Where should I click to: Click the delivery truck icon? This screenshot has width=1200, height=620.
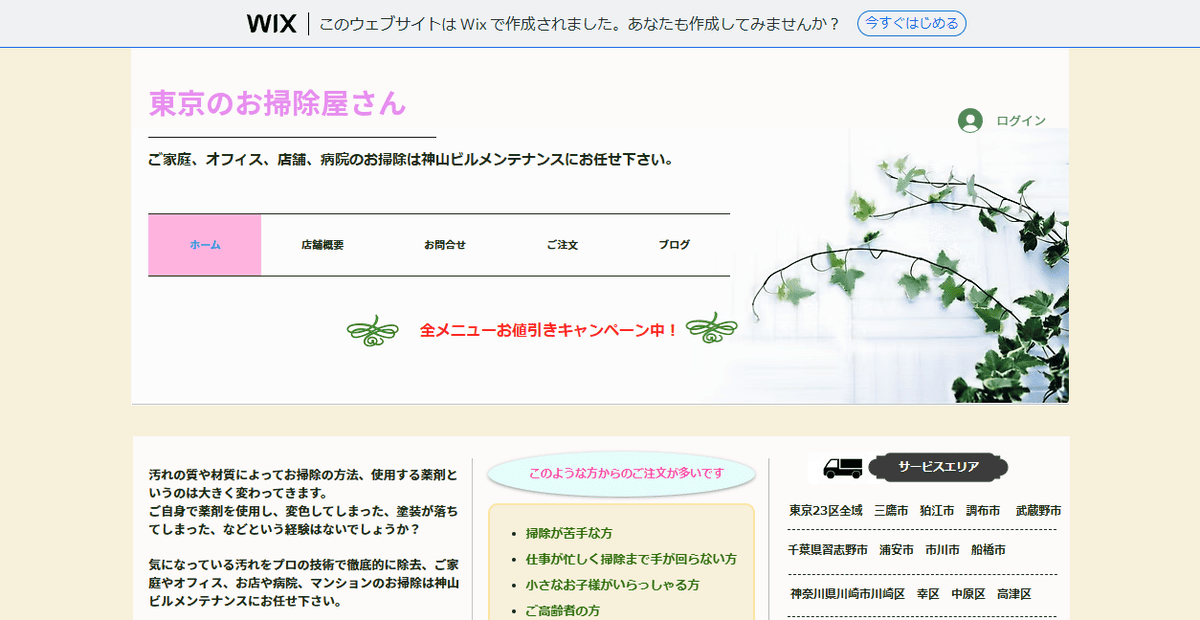pyautogui.click(x=842, y=468)
